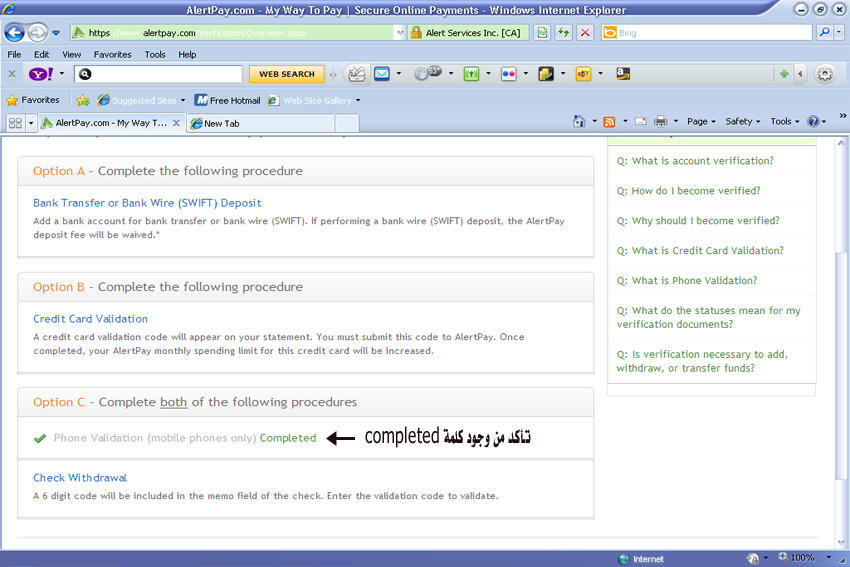Viewport: 850px width, 567px height.
Task: Open the Credit Card Validation link
Action: point(90,319)
